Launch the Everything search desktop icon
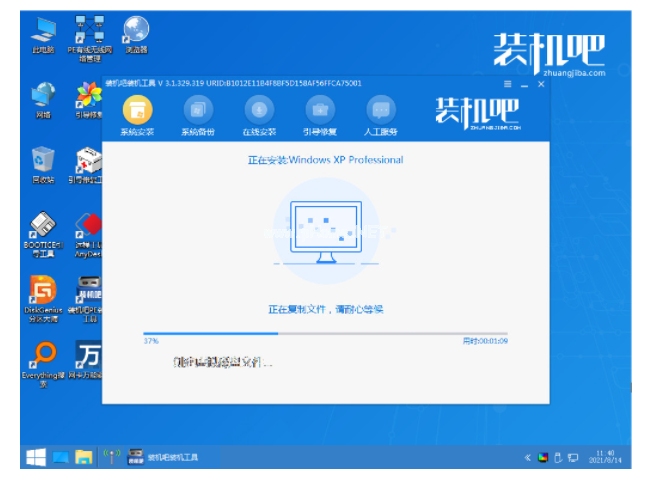The width and height of the screenshot is (660, 481). (x=43, y=365)
